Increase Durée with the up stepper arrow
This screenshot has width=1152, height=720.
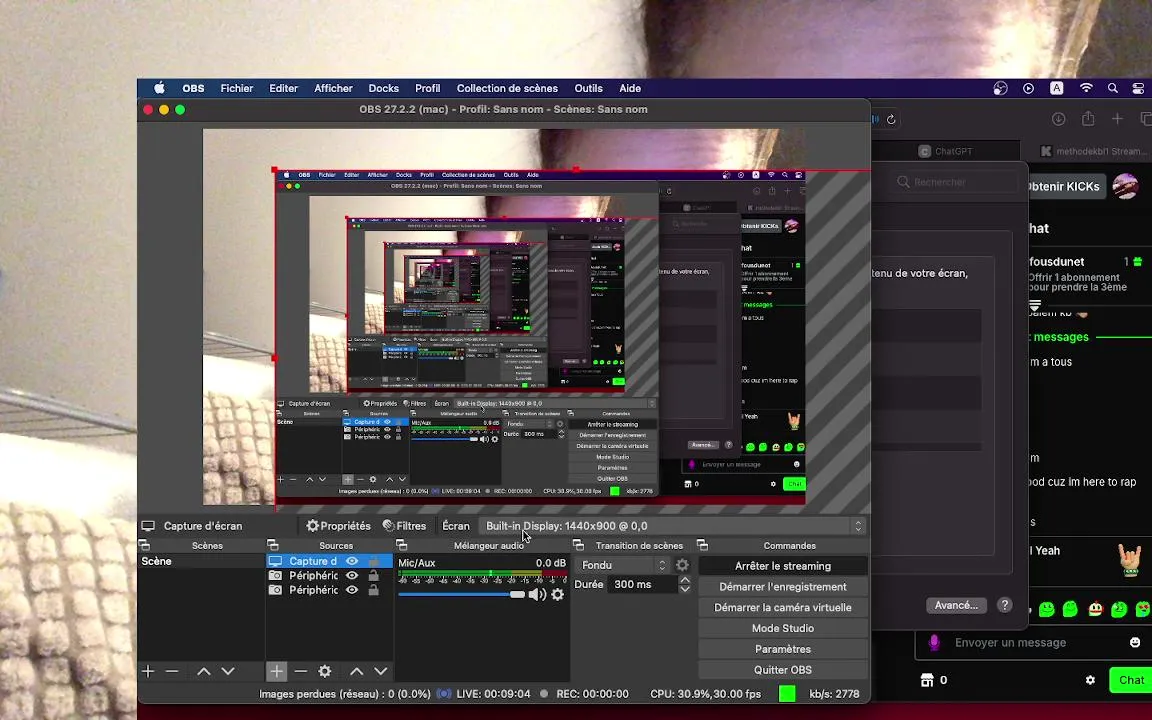pyautogui.click(x=685, y=580)
